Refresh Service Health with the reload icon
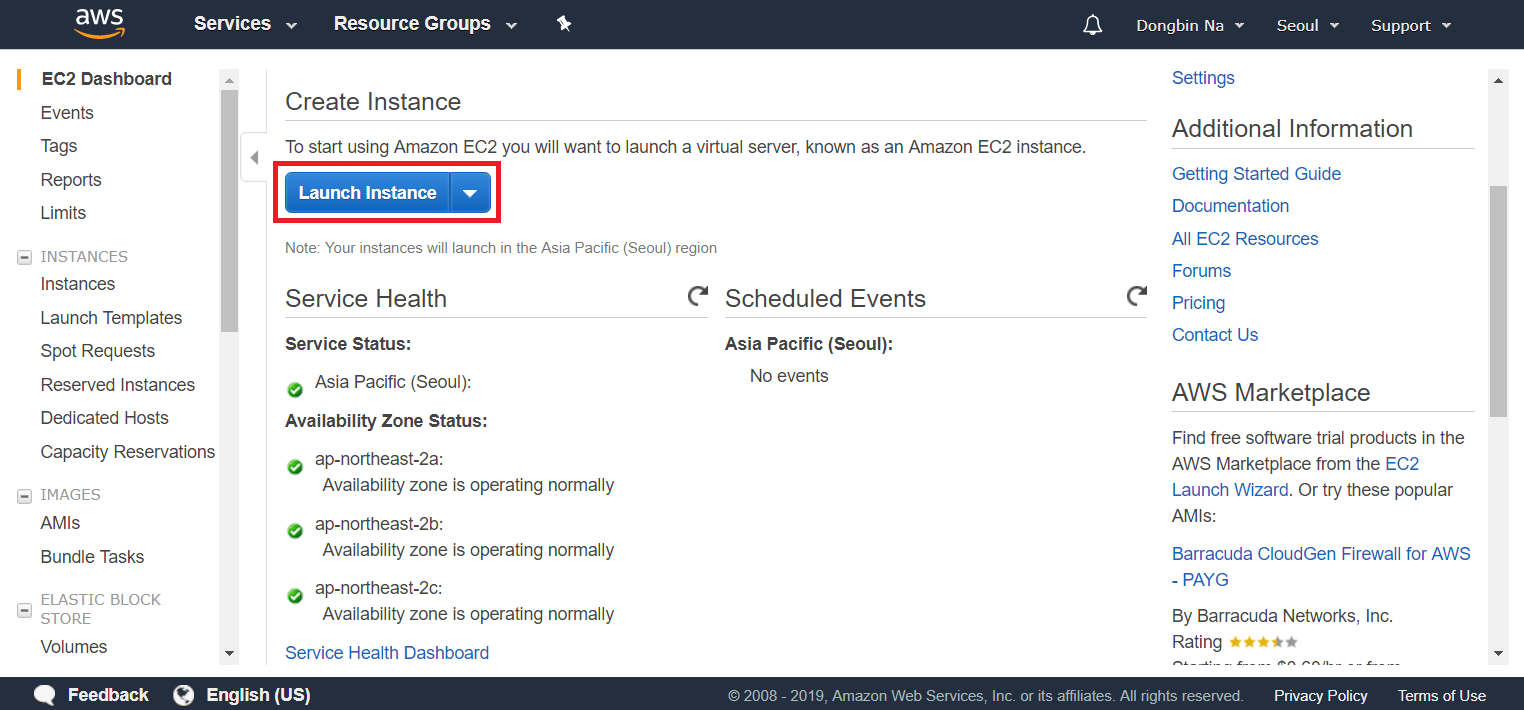This screenshot has width=1524, height=710. 697,296
